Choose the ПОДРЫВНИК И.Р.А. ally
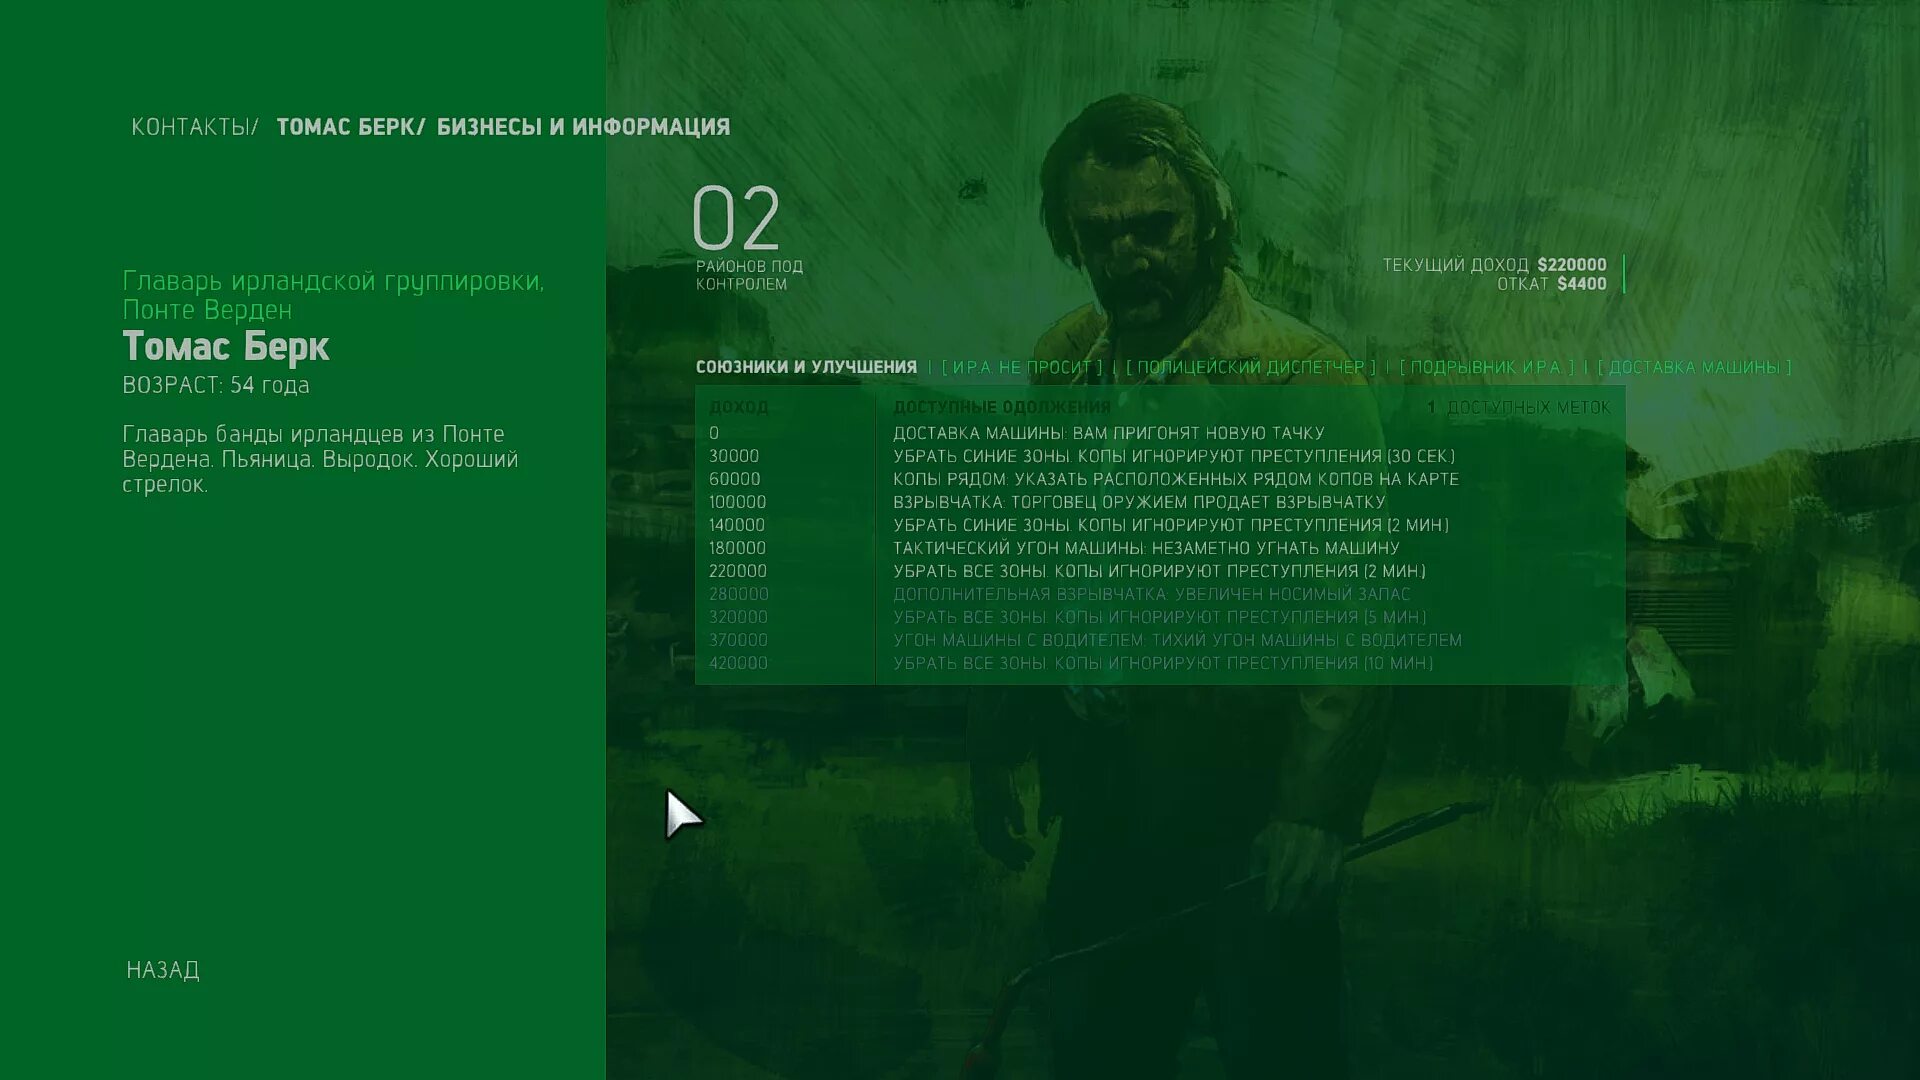The height and width of the screenshot is (1080, 1920). [x=1486, y=367]
